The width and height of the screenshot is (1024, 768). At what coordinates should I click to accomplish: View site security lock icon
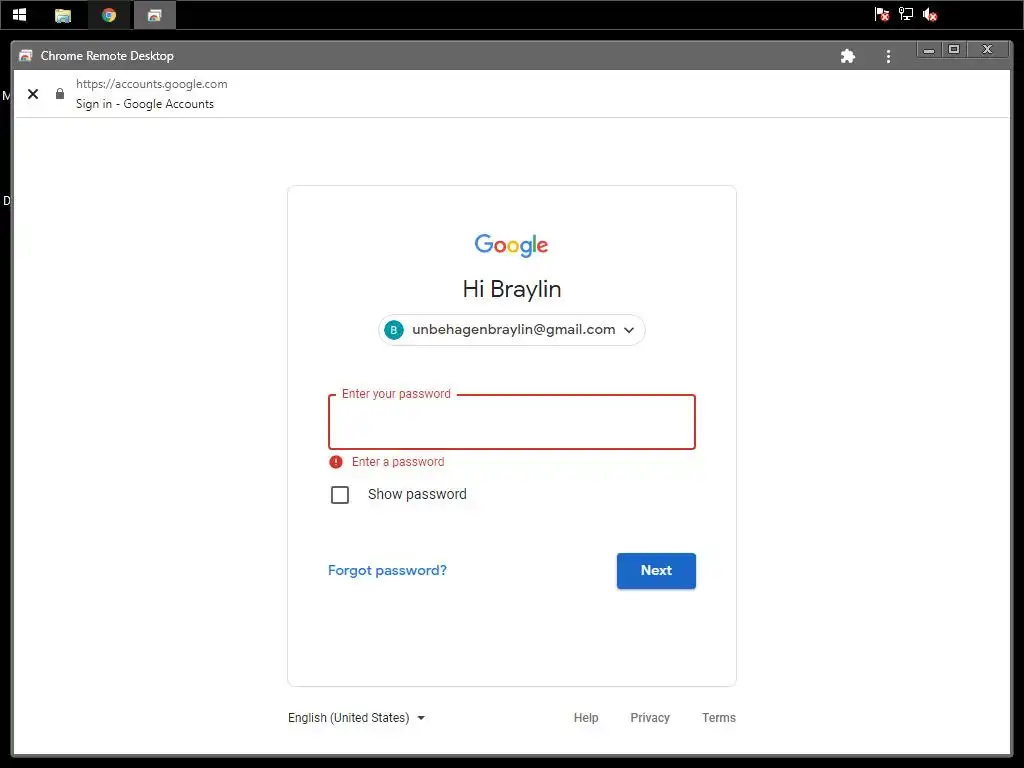59,94
